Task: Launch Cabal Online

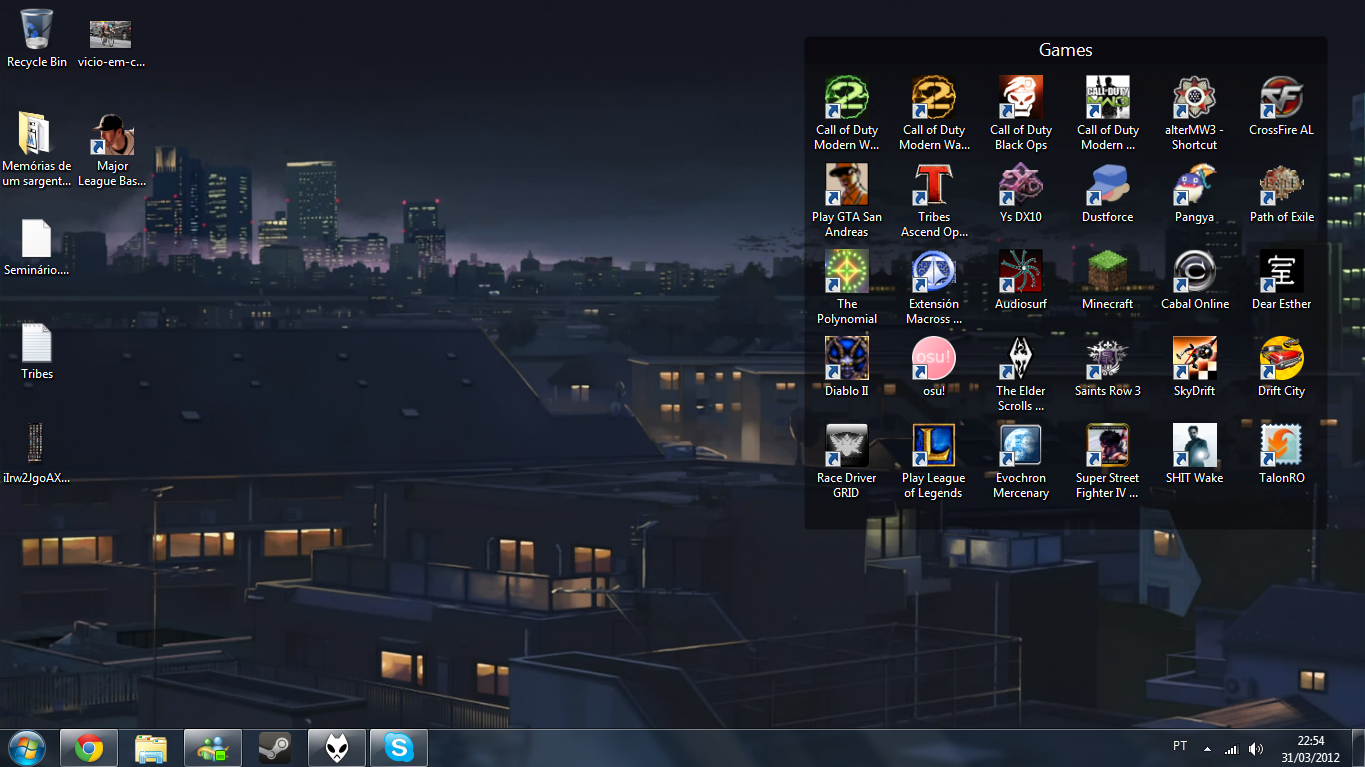Action: point(1194,272)
